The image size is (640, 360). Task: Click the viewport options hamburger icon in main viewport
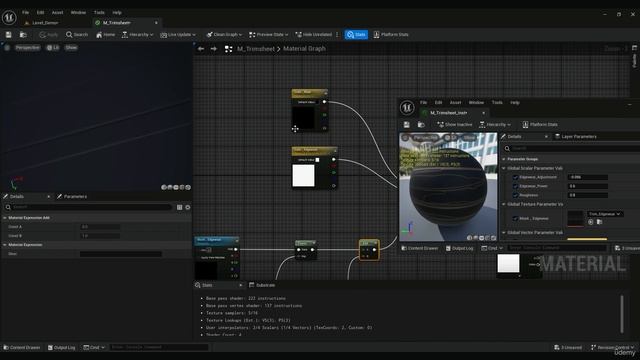click(x=7, y=48)
